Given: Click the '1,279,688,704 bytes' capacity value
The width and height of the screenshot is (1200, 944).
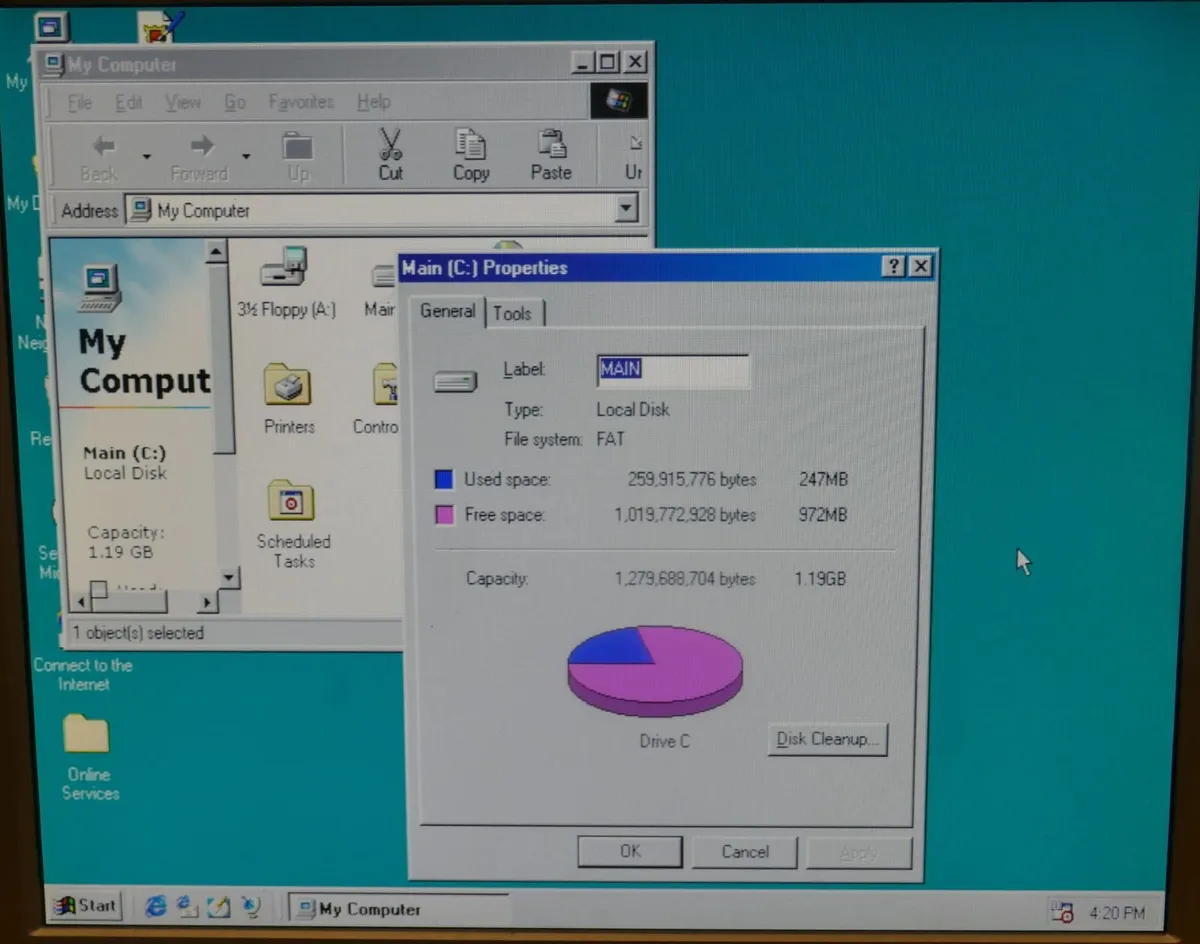Looking at the screenshot, I should coord(685,578).
